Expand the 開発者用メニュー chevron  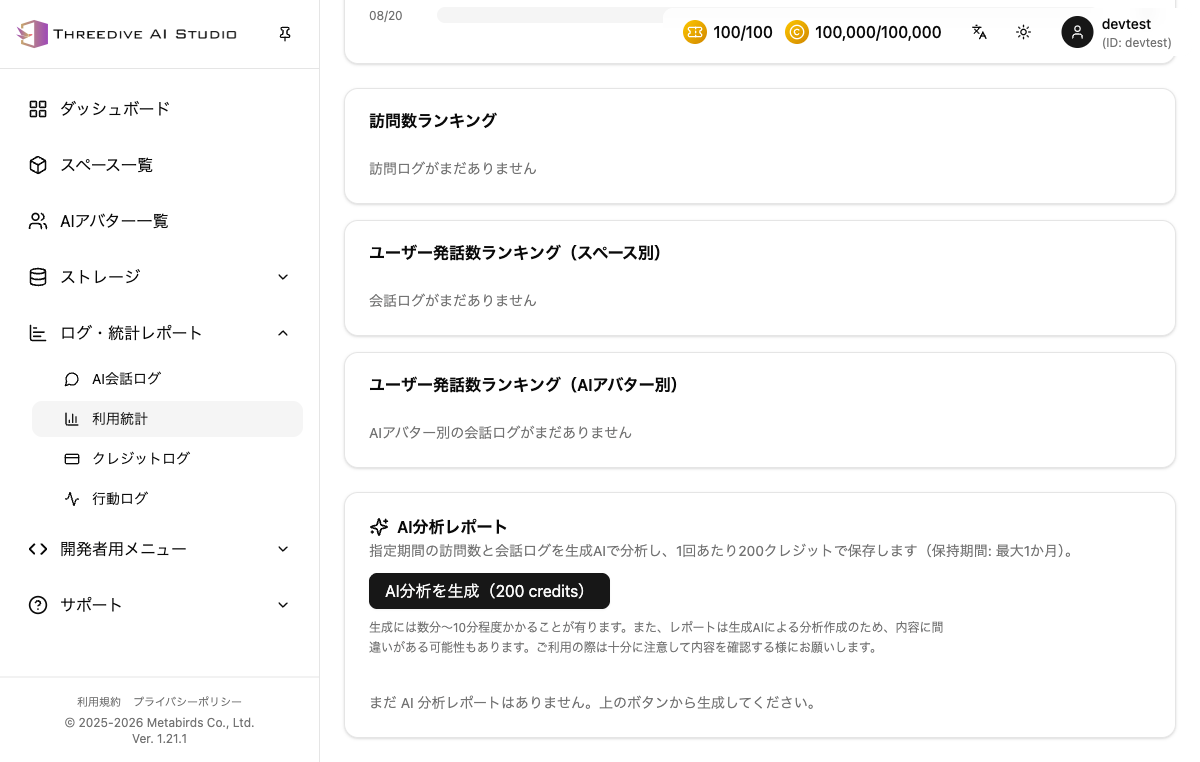click(x=283, y=549)
